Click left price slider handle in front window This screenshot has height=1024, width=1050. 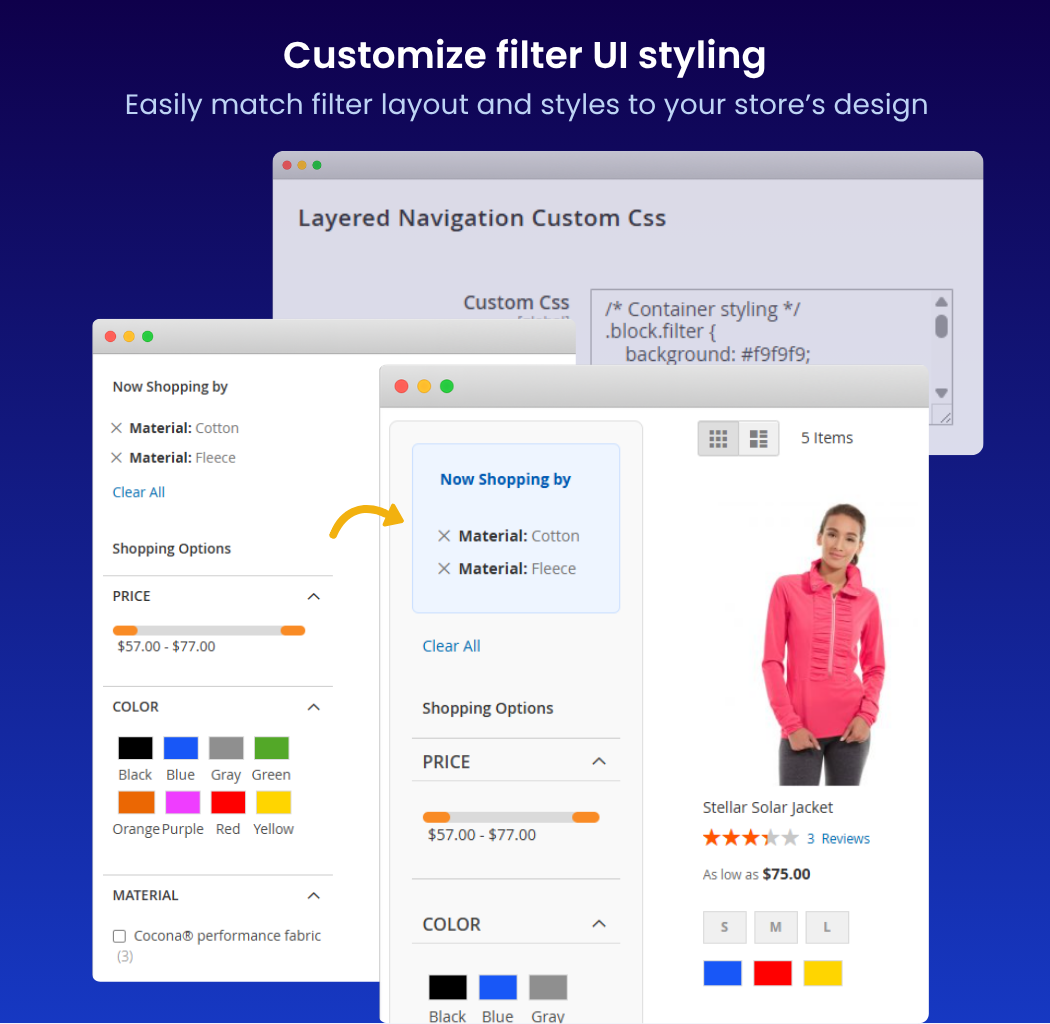point(437,817)
